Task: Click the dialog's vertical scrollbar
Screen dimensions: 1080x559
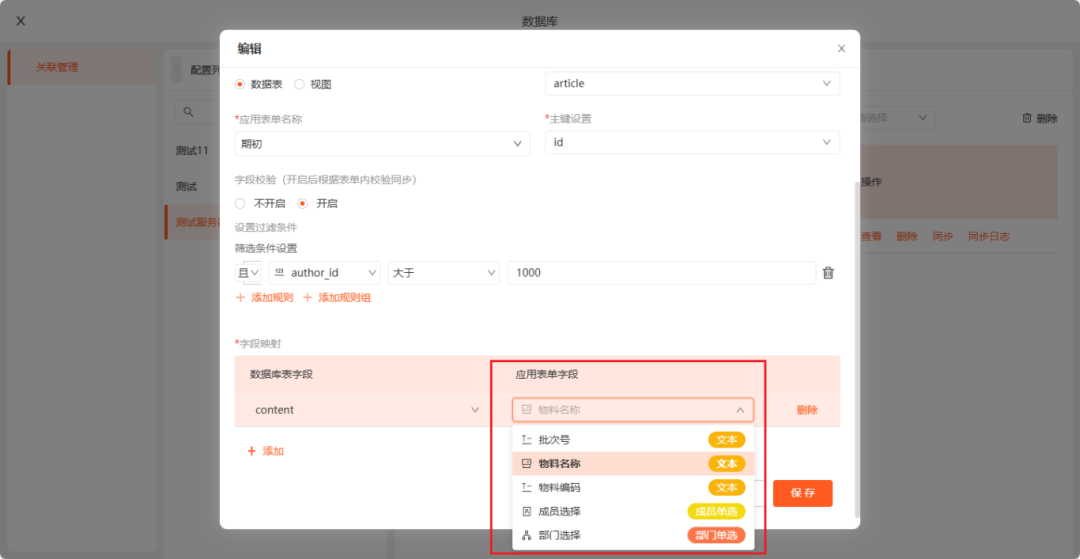Action: click(857, 350)
